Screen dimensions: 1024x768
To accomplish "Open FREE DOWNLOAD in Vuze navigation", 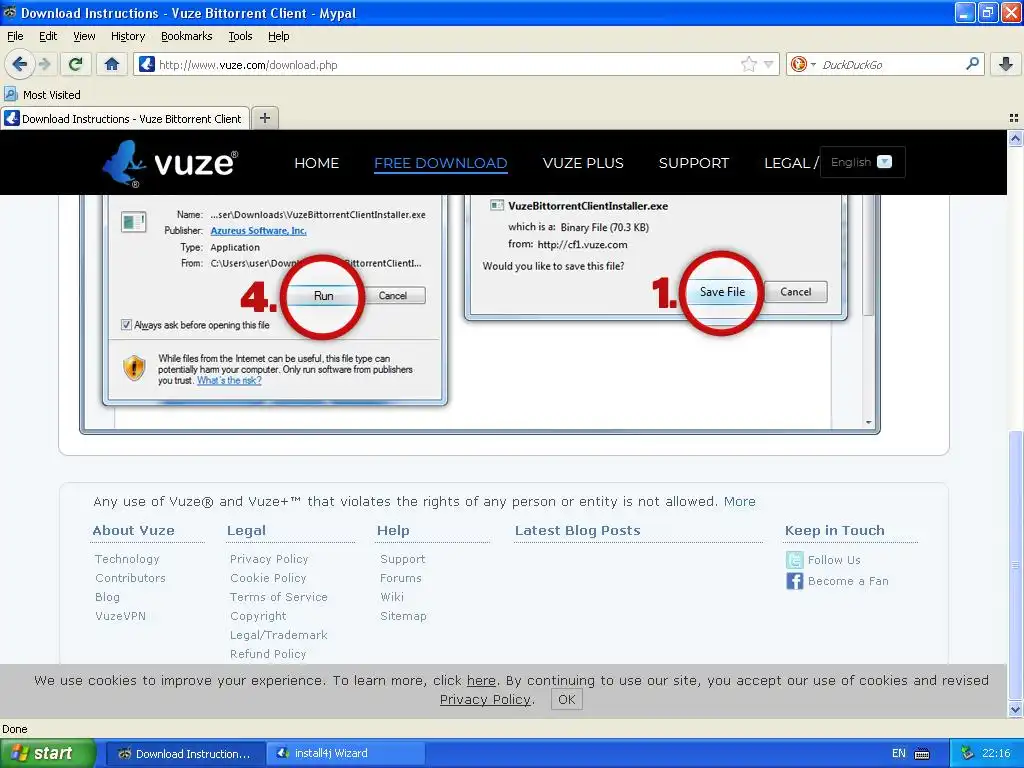I will pos(440,163).
